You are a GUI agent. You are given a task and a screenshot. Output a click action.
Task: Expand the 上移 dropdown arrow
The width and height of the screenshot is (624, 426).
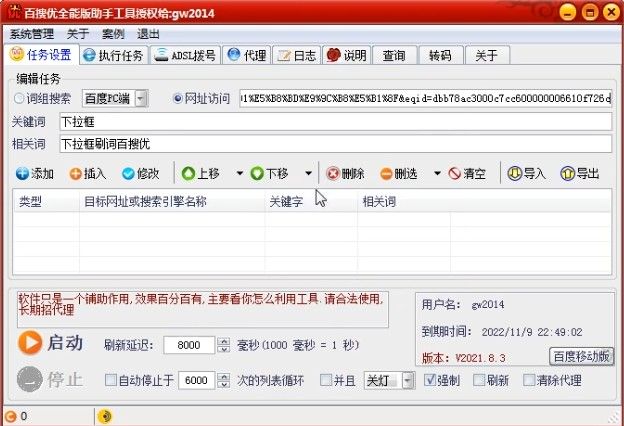click(x=240, y=173)
